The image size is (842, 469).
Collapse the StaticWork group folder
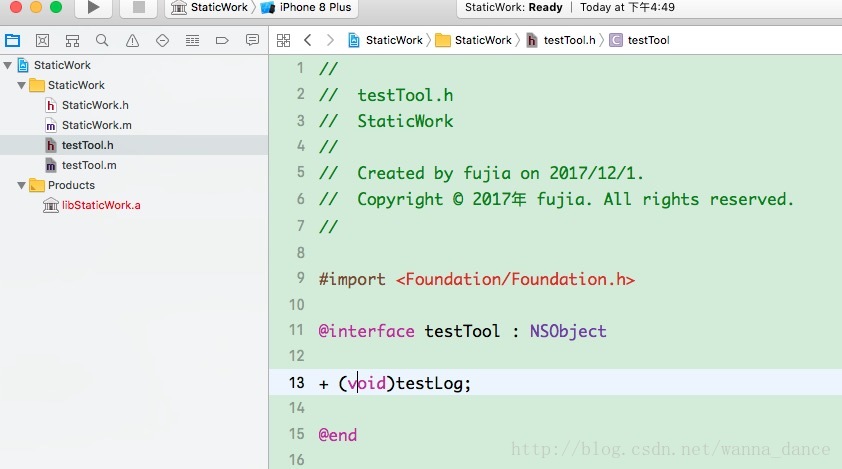click(x=21, y=85)
